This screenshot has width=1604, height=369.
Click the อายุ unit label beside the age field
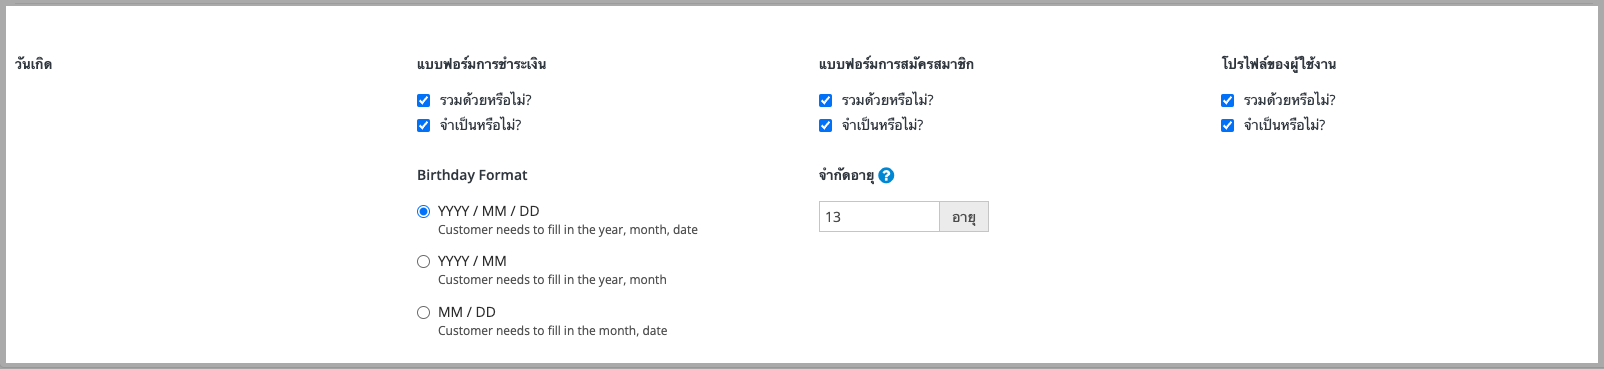[x=964, y=217]
